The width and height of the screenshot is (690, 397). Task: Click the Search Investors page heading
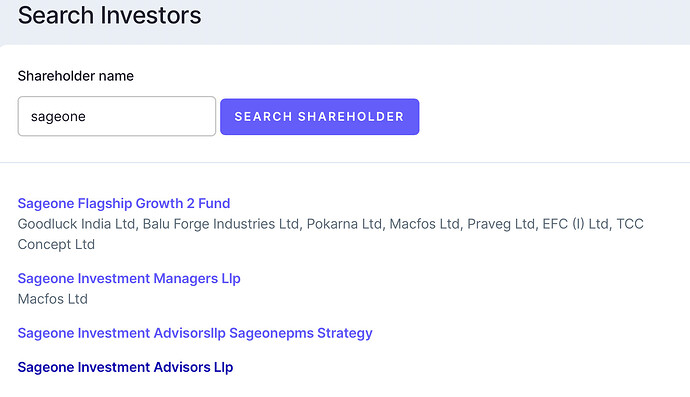coord(110,15)
